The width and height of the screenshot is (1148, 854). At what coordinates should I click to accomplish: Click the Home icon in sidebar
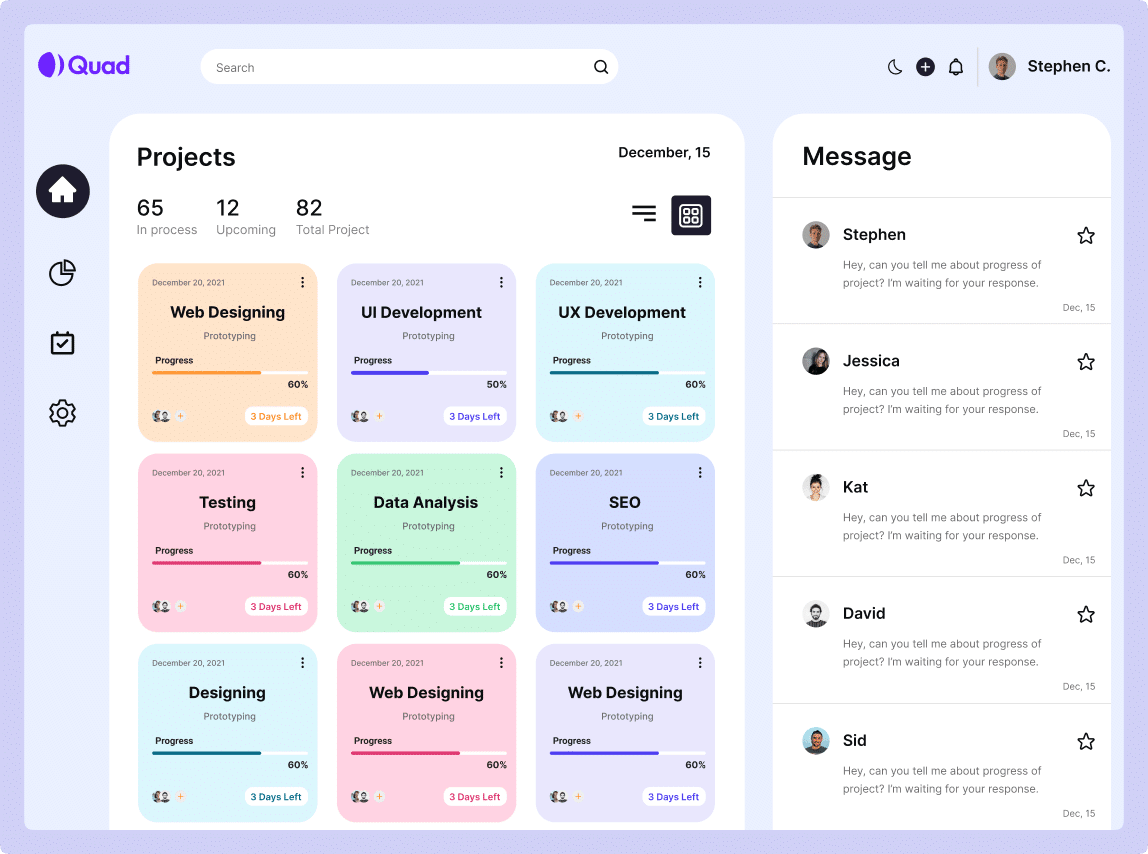point(63,191)
